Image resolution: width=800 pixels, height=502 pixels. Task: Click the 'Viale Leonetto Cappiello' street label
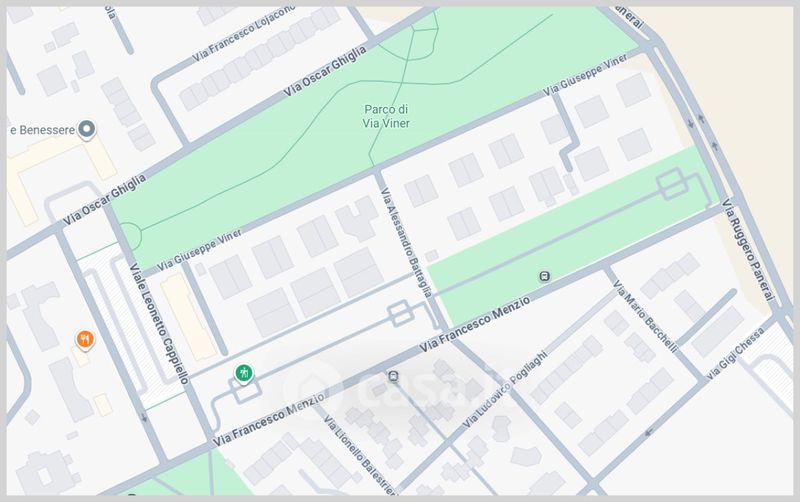[159, 323]
